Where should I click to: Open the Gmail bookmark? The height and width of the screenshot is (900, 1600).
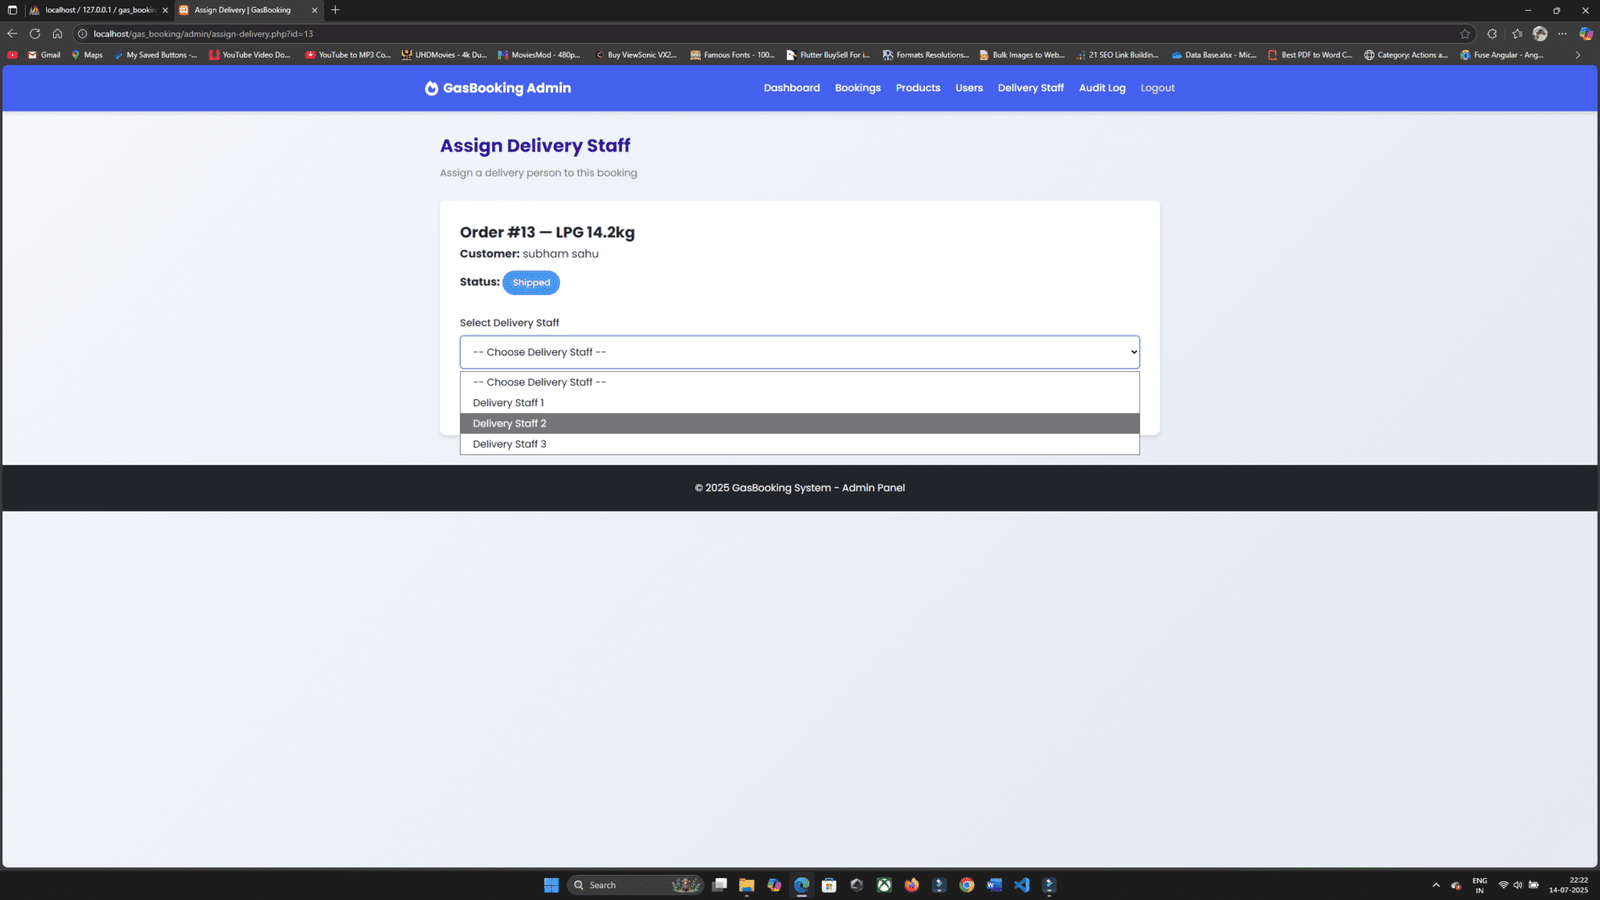(44, 55)
